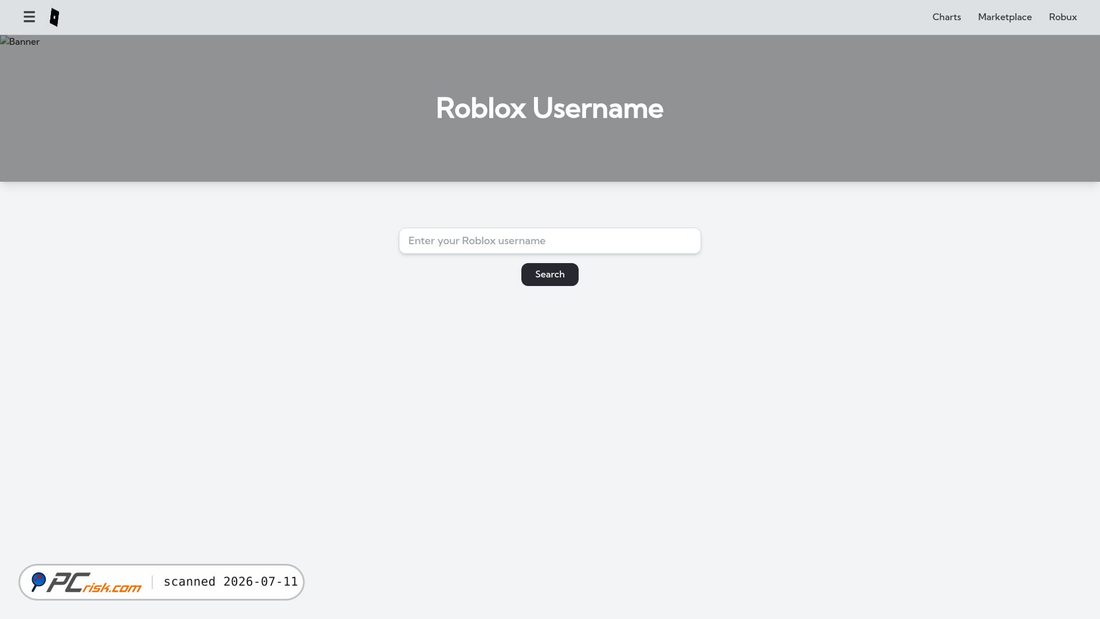Open the Charts nav link
1100x619 pixels.
point(946,17)
